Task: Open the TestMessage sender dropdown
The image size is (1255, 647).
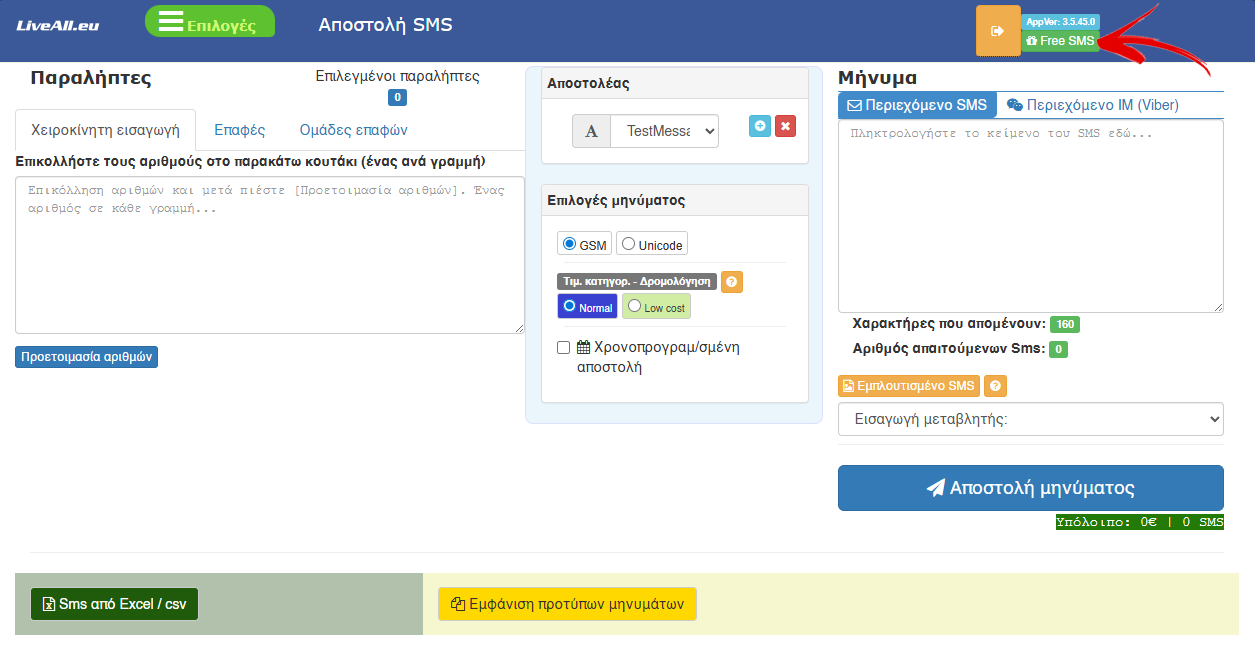Action: pos(665,131)
